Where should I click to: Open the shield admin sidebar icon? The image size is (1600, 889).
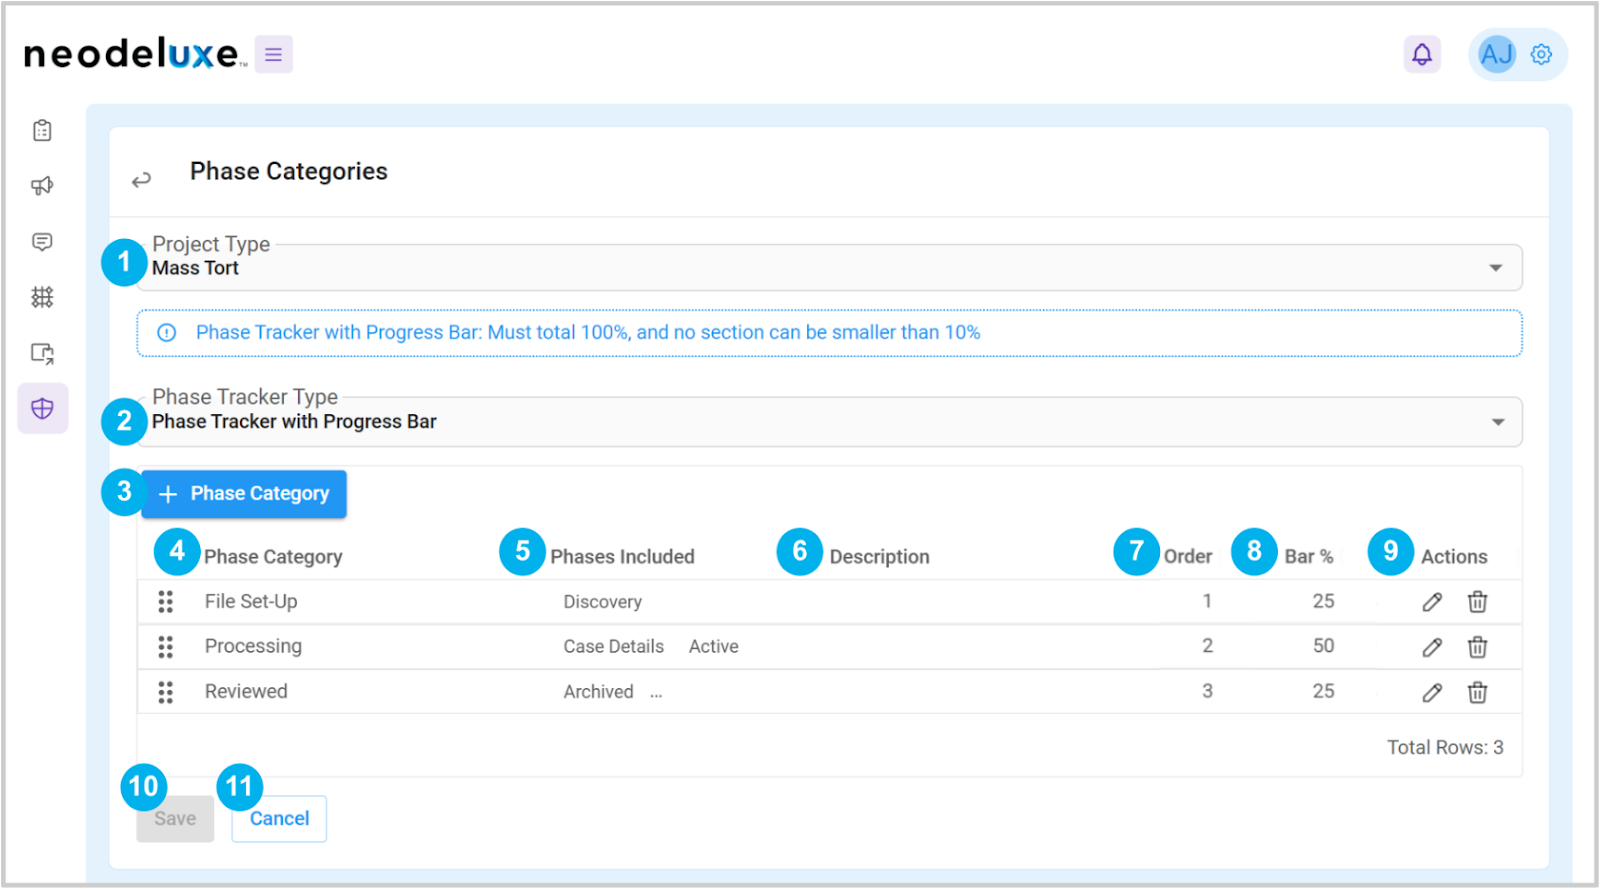42,408
